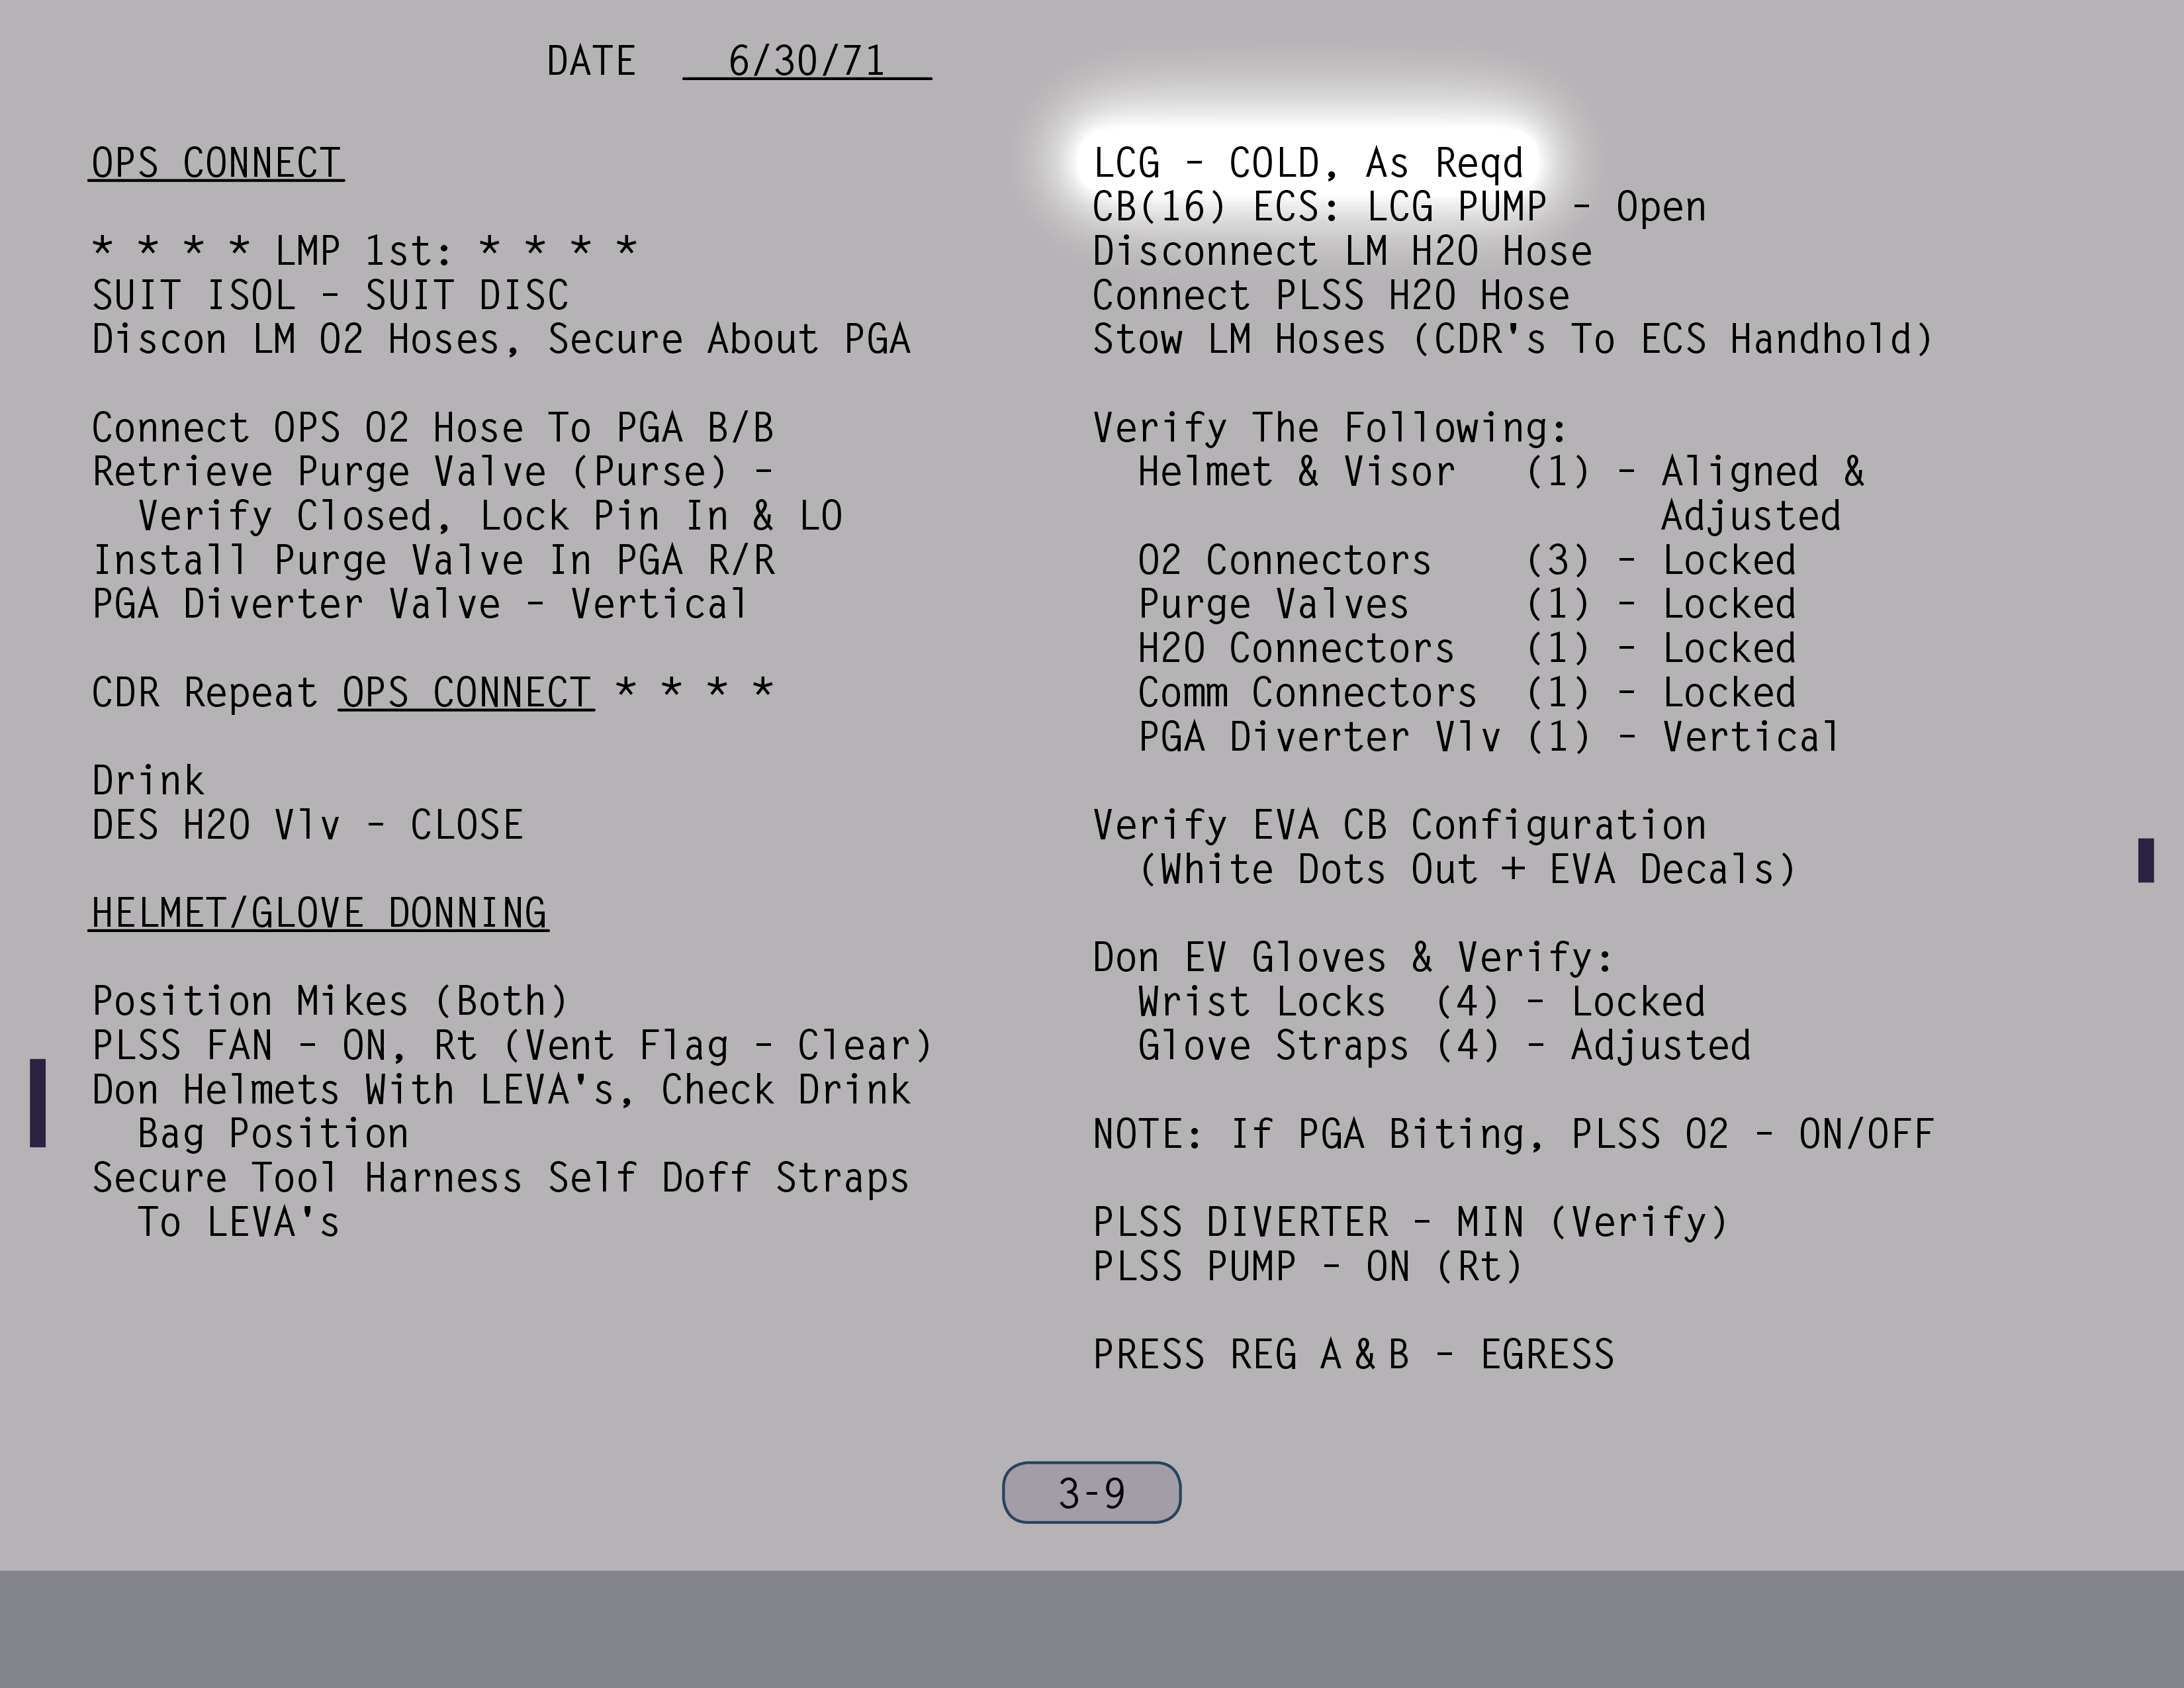Select the PLSS PUMP - ON (Rt) step
This screenshot has height=1688, width=2184.
[x=1307, y=1267]
